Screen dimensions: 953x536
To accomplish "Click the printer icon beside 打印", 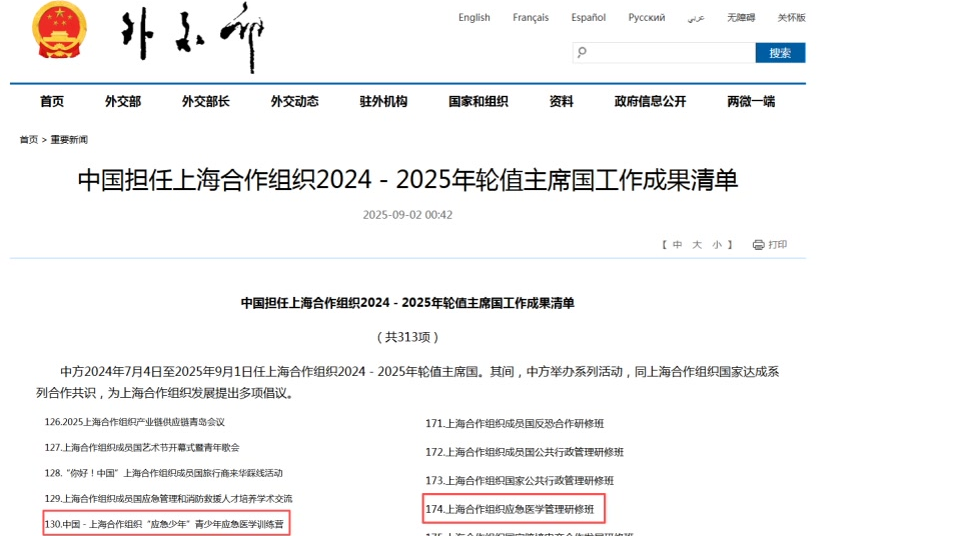I will click(x=758, y=245).
